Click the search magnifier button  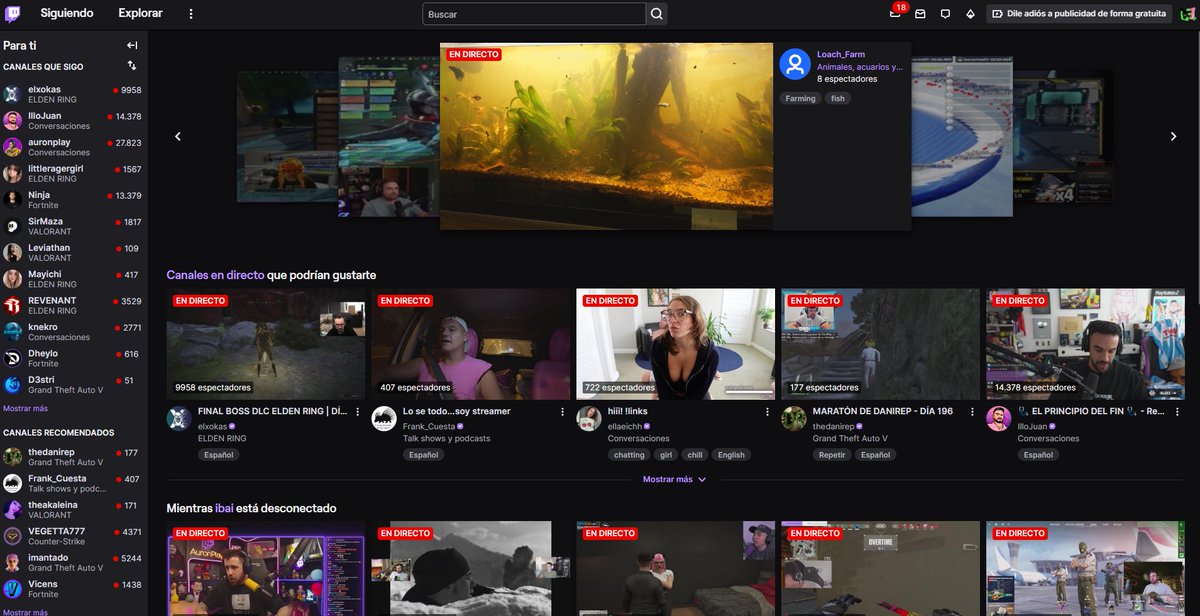pyautogui.click(x=657, y=14)
